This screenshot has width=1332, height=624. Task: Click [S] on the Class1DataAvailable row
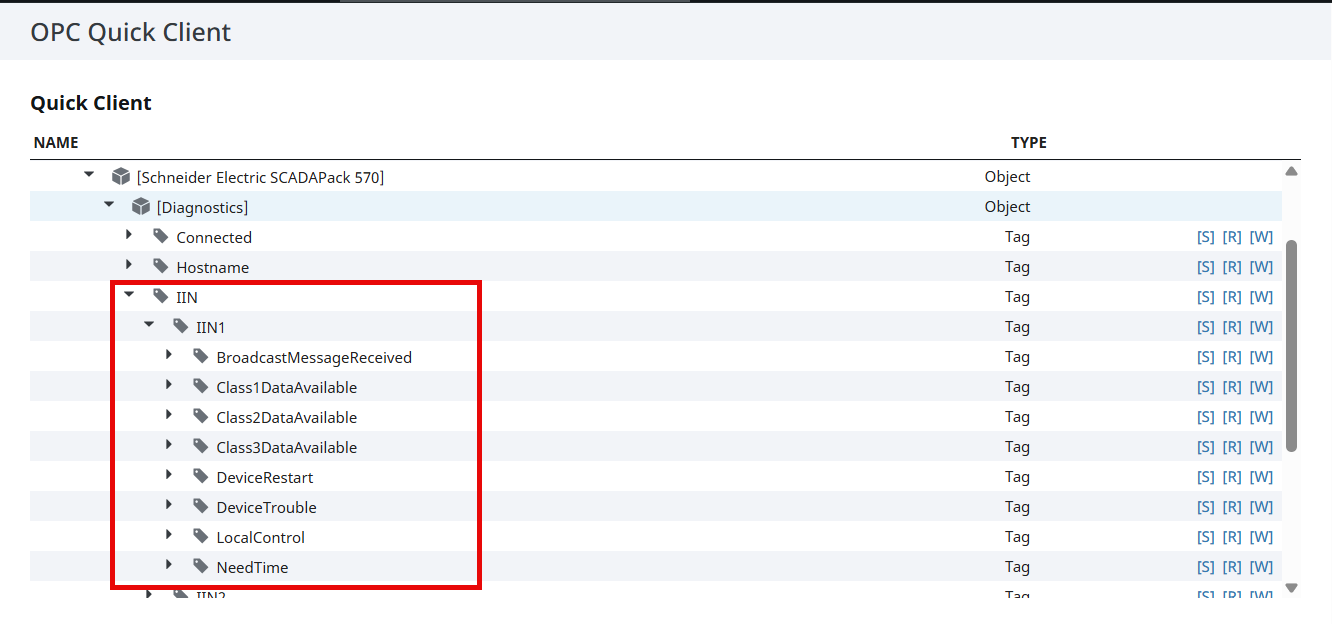pyautogui.click(x=1206, y=387)
